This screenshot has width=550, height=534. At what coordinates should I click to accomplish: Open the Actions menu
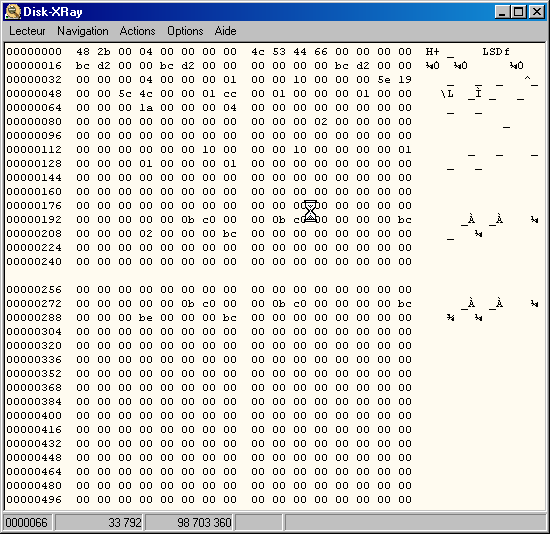click(x=138, y=31)
